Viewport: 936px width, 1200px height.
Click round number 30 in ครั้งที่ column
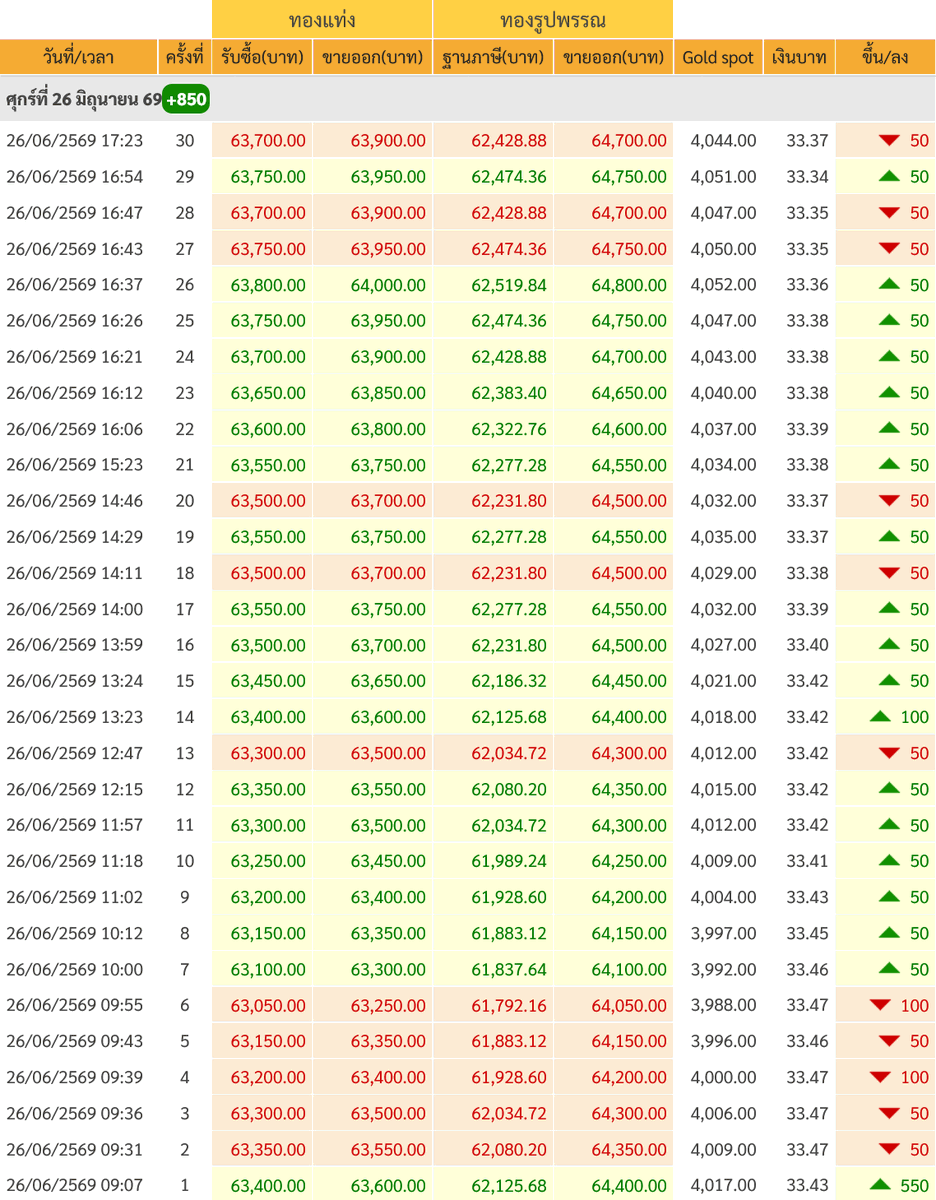tap(185, 141)
